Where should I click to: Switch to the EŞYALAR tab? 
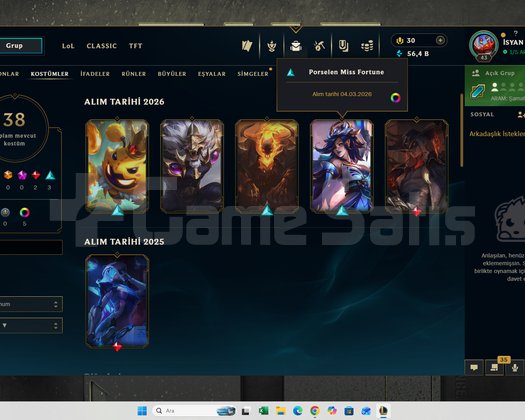point(212,74)
